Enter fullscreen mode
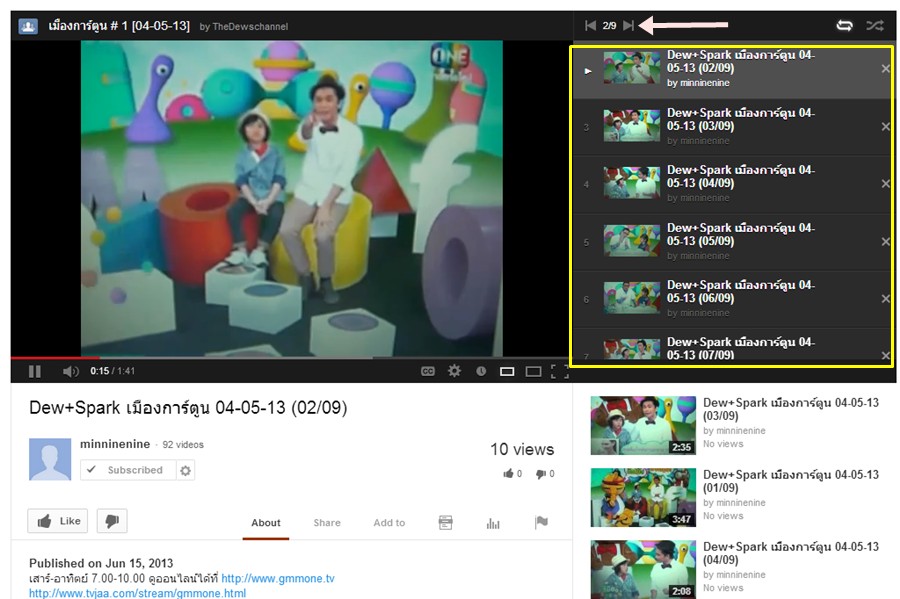This screenshot has width=900, height=599. (x=559, y=372)
